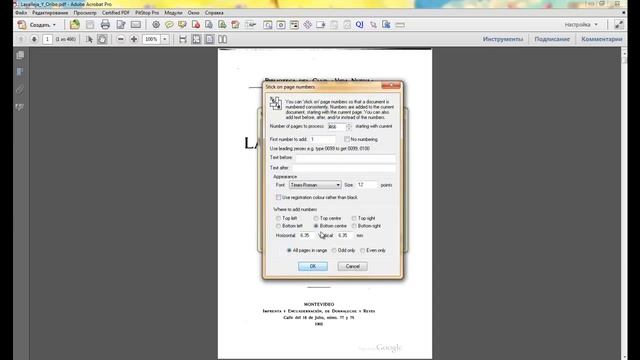
Task: Select the Top right radio button
Action: tap(354, 218)
